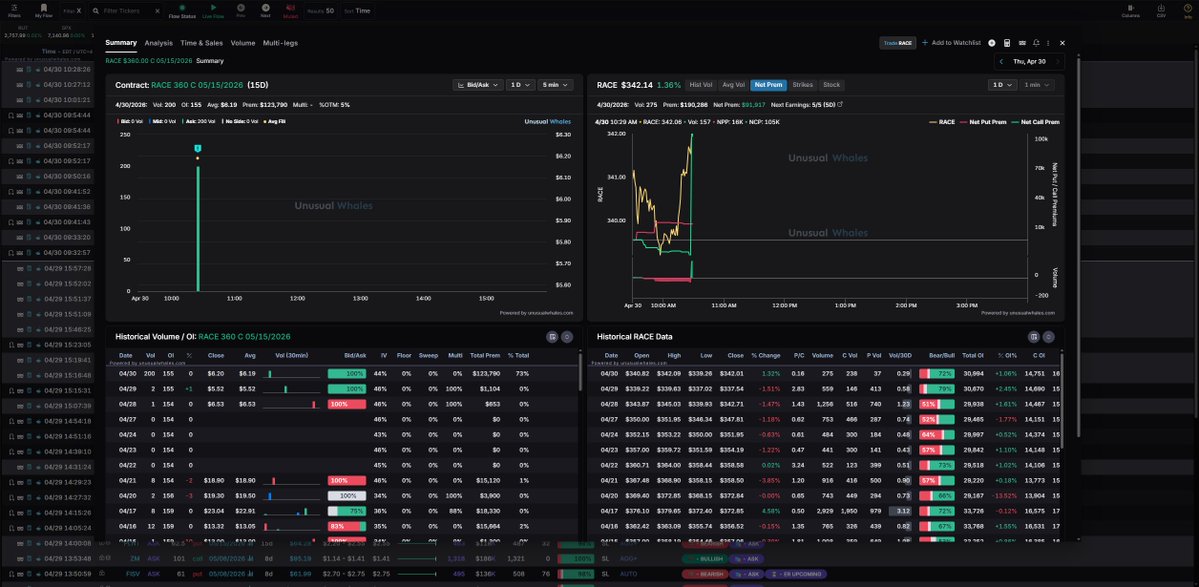Click circle icon in Historical RACE Data header
The image size is (1199, 587).
click(x=1048, y=336)
